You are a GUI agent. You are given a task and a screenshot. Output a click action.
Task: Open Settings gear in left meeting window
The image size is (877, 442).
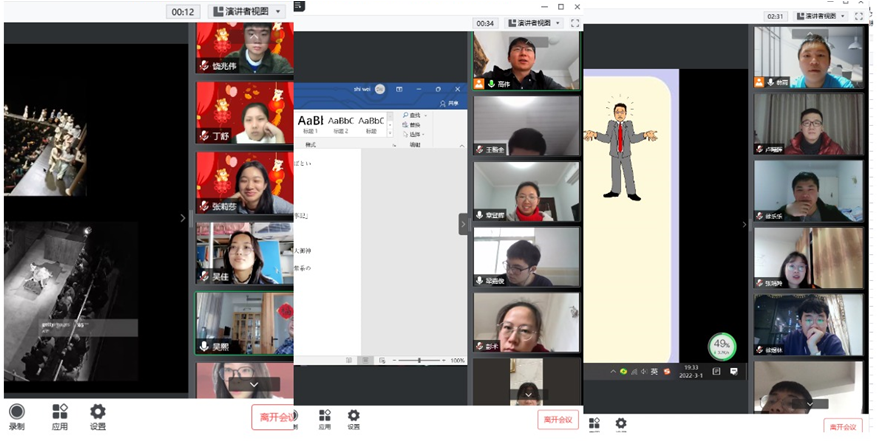(97, 411)
